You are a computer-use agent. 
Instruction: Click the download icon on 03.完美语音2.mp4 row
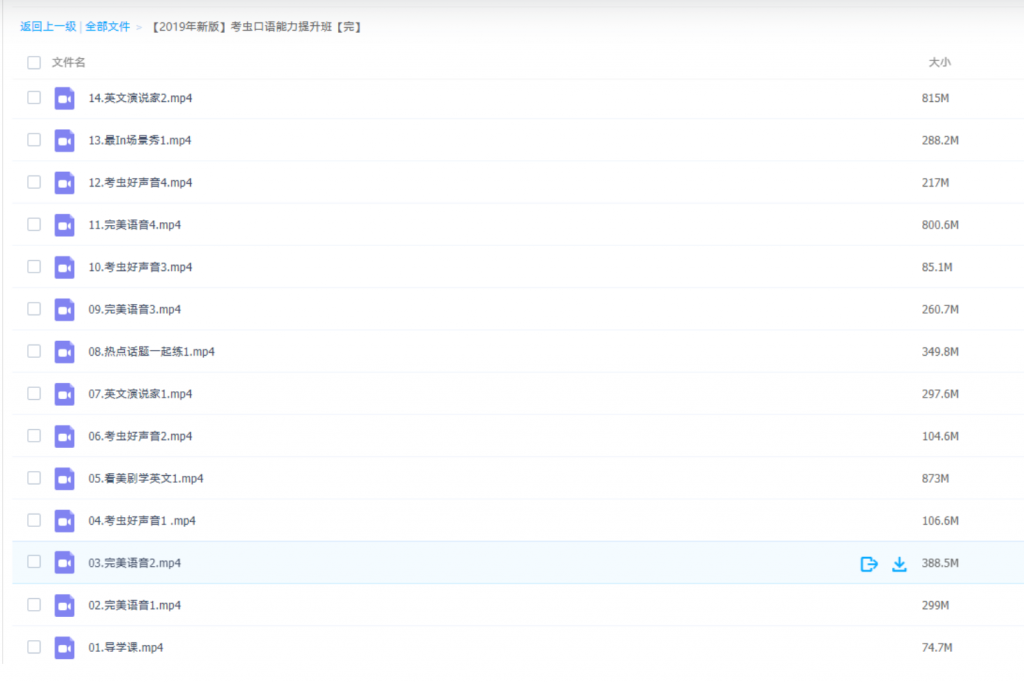899,564
